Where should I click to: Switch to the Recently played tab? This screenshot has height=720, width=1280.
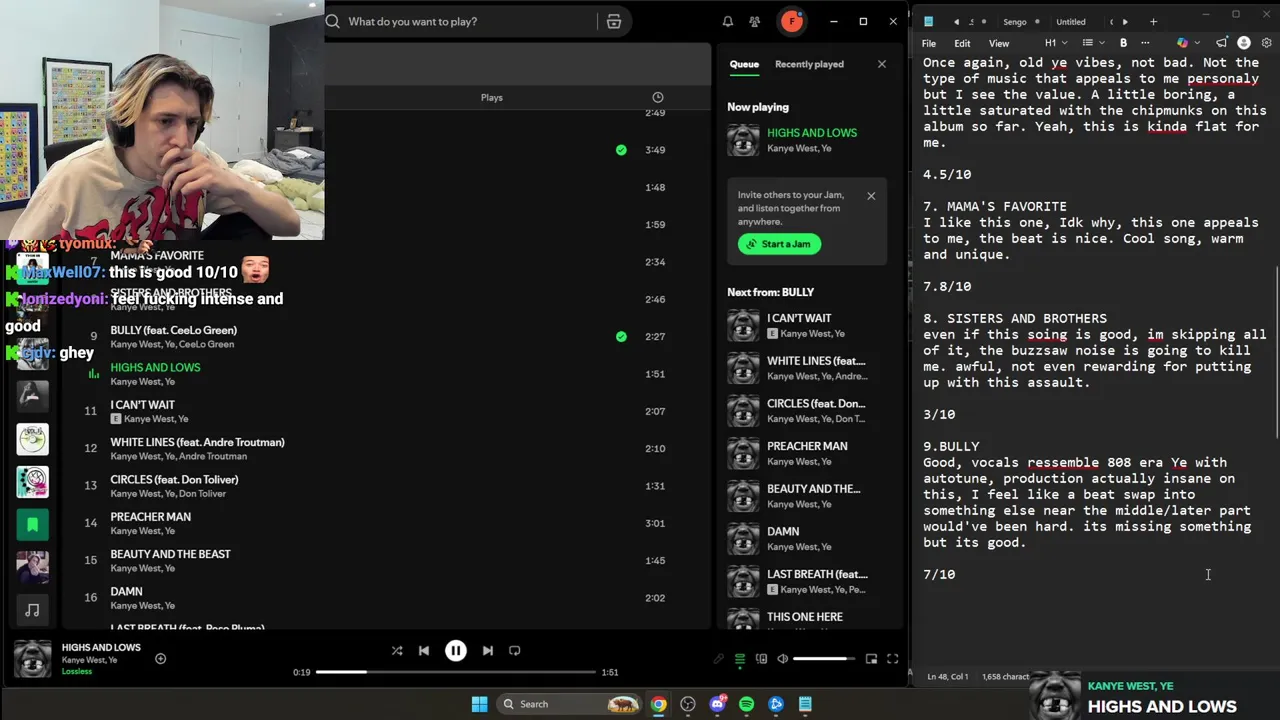pos(809,64)
